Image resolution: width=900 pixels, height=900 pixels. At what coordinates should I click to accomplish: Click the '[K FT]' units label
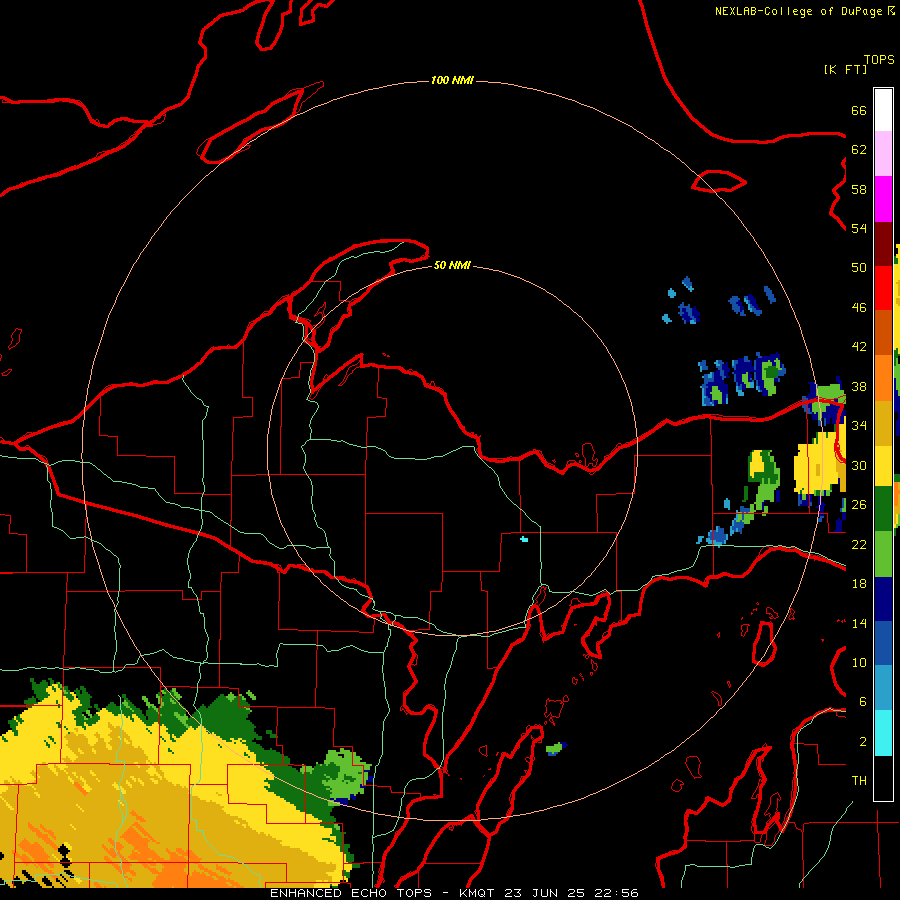point(845,69)
